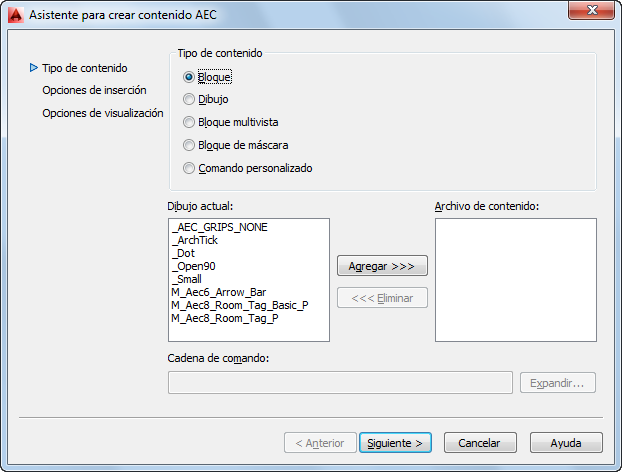Click the Agregar >>> button

point(382,266)
